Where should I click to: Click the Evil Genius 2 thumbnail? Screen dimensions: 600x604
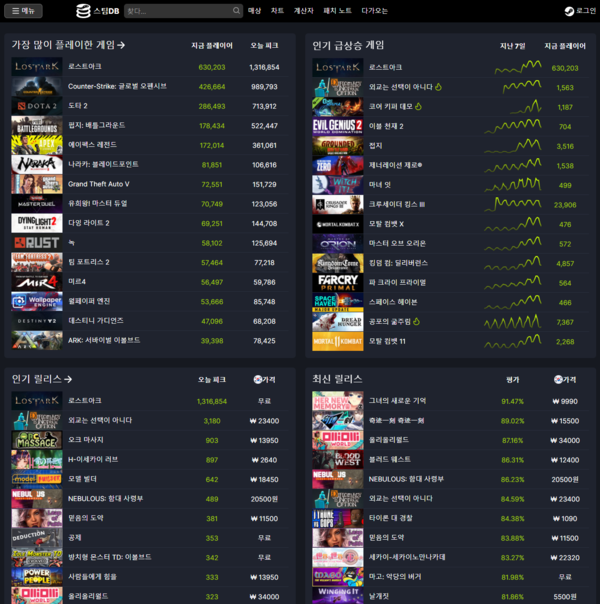tap(338, 126)
